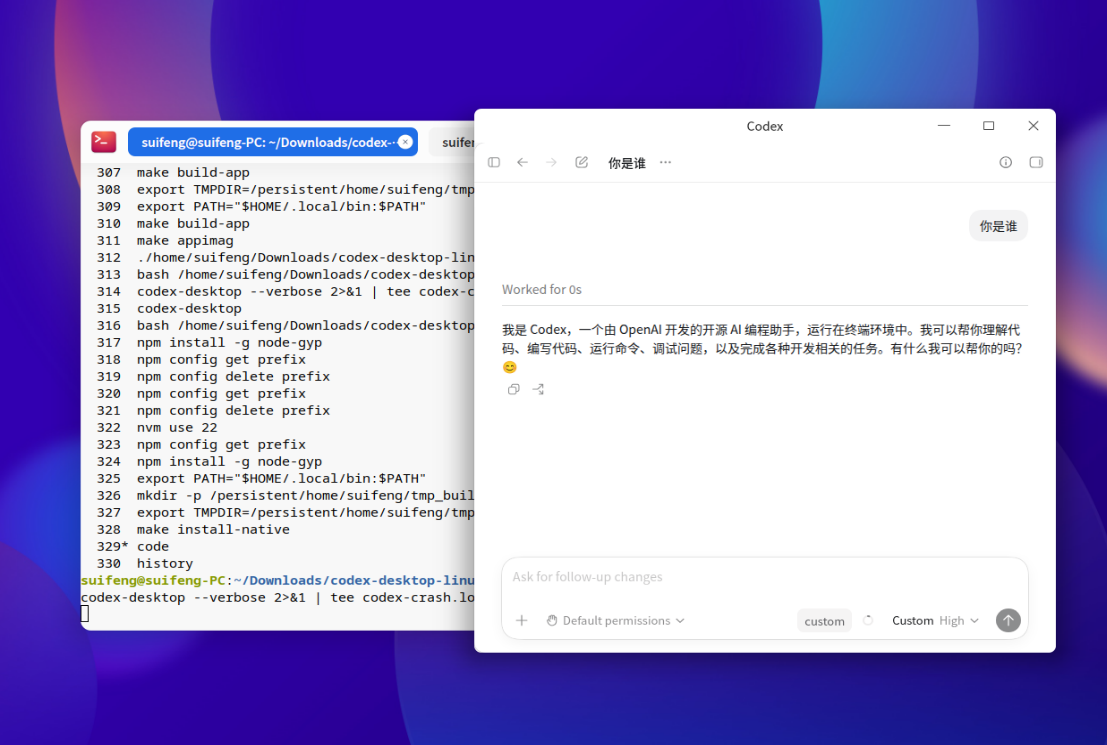Toggle the right side panel icon
Viewport: 1107px width, 745px height.
[x=1036, y=162]
